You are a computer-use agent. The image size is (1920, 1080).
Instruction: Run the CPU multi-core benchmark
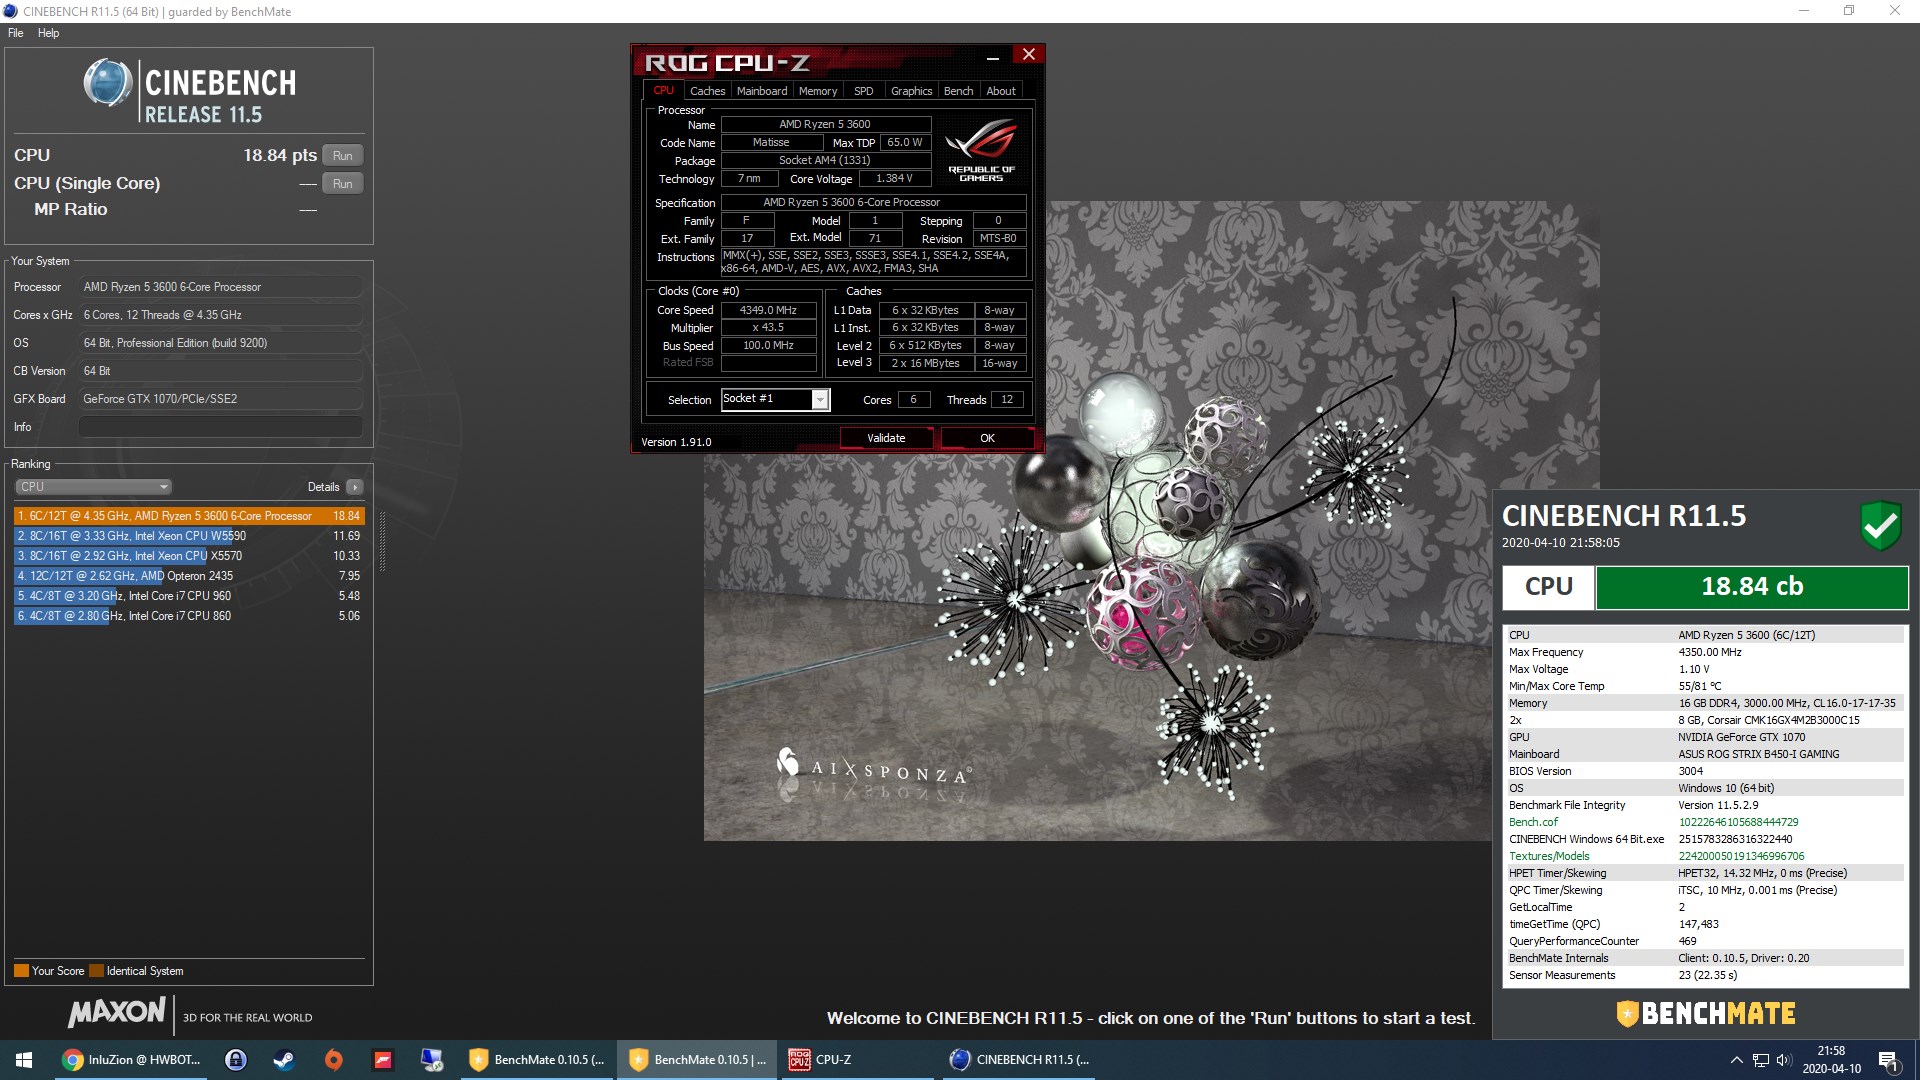click(343, 156)
